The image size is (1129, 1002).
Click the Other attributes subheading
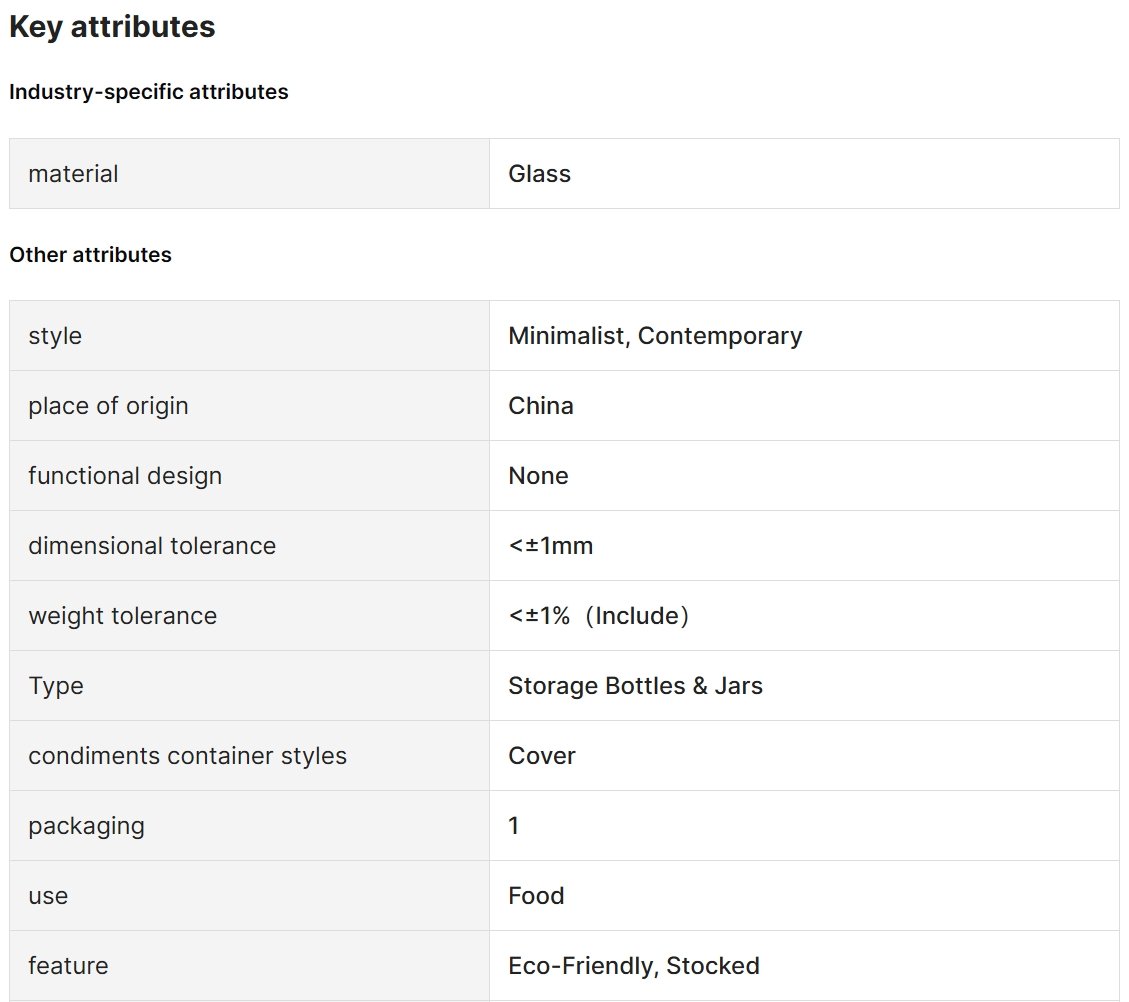coord(90,255)
